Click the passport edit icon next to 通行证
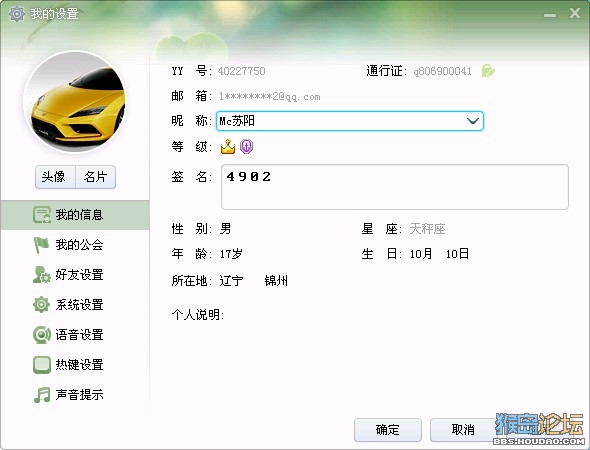Viewport: 590px width, 450px height. click(x=488, y=71)
